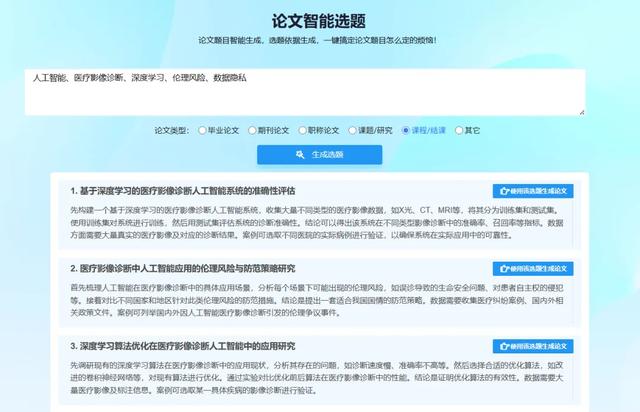The width and height of the screenshot is (640, 412).
Task: Click the 论文智能选题 page heading
Action: click(319, 21)
